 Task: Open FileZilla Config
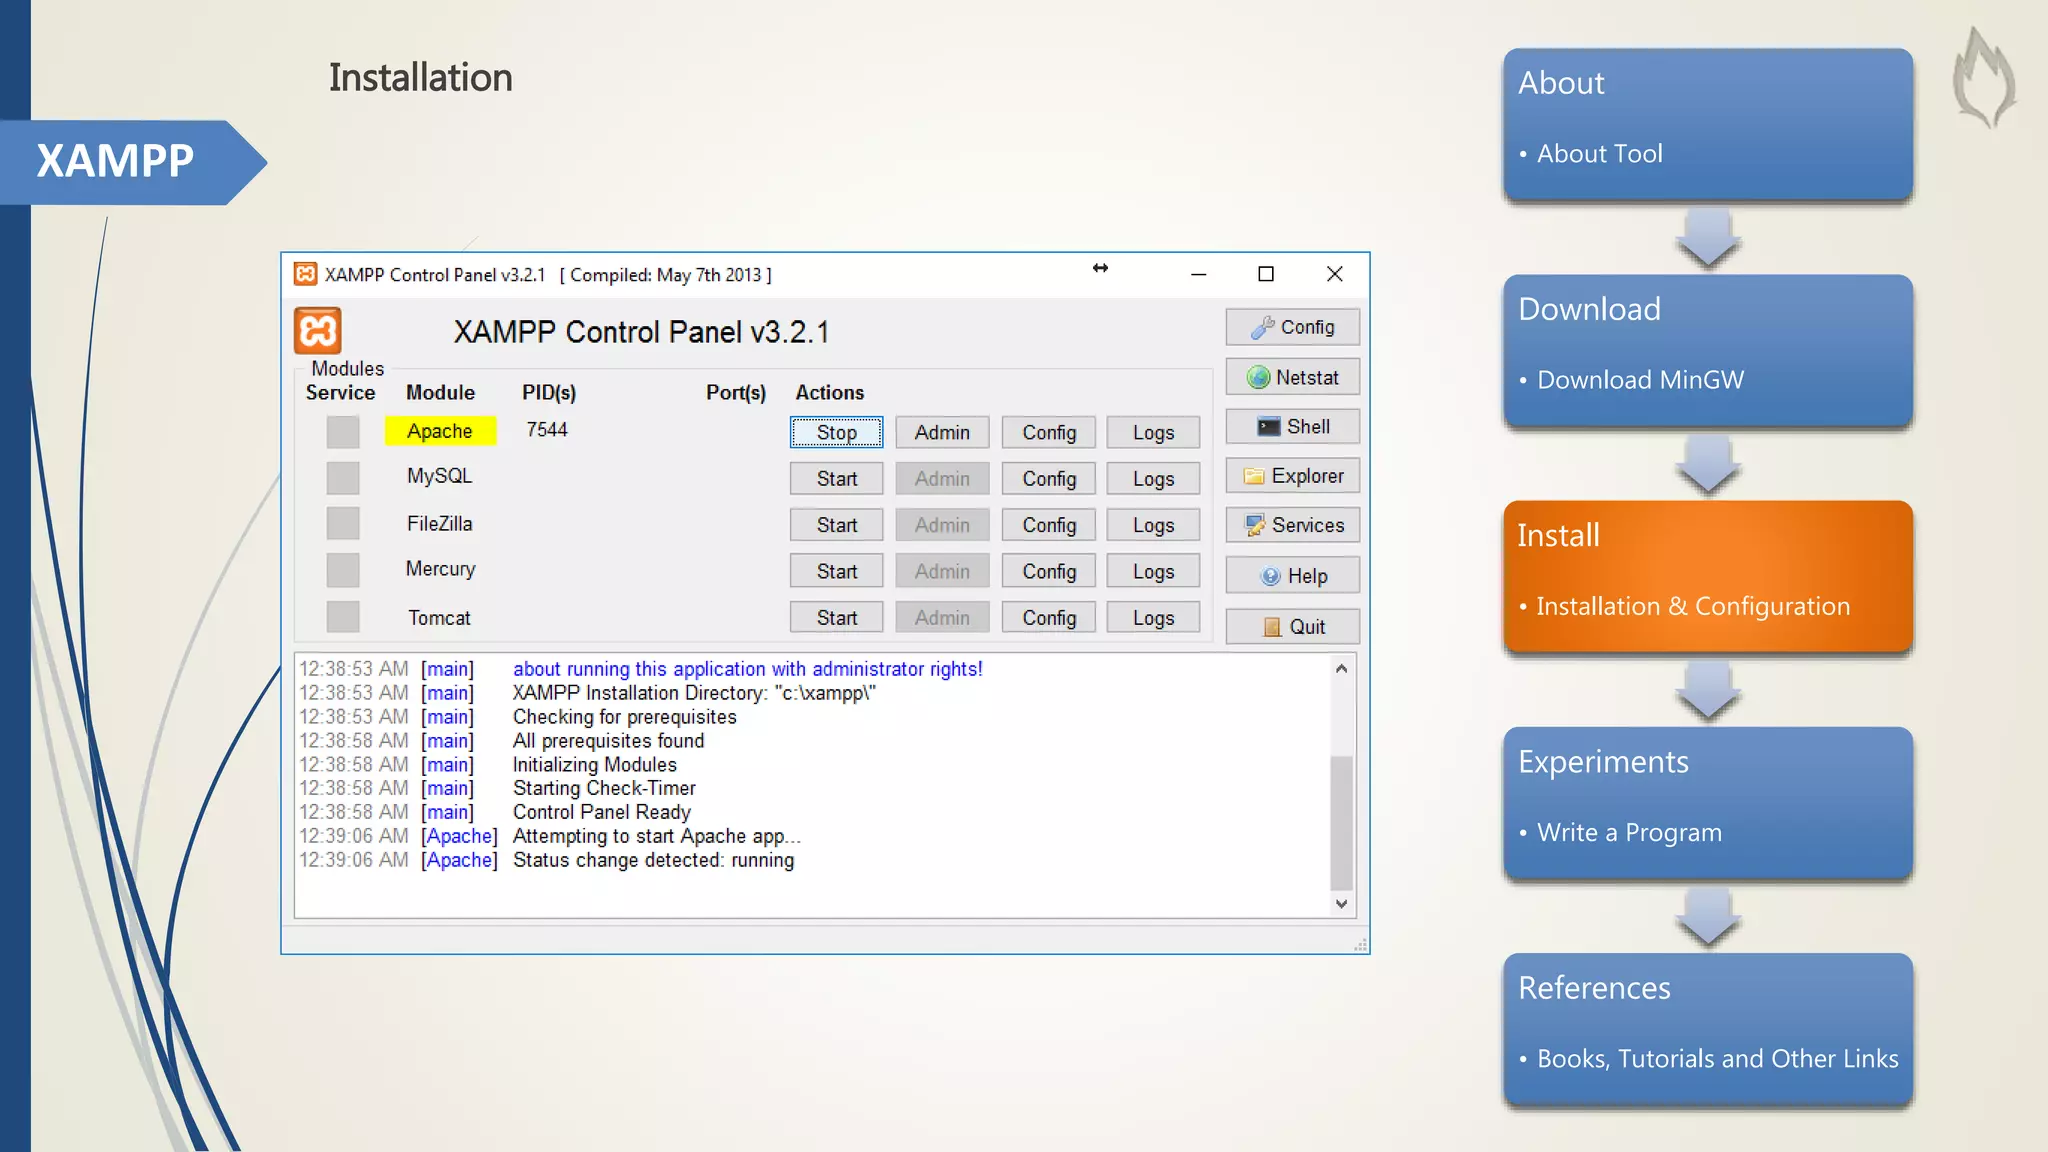point(1049,525)
